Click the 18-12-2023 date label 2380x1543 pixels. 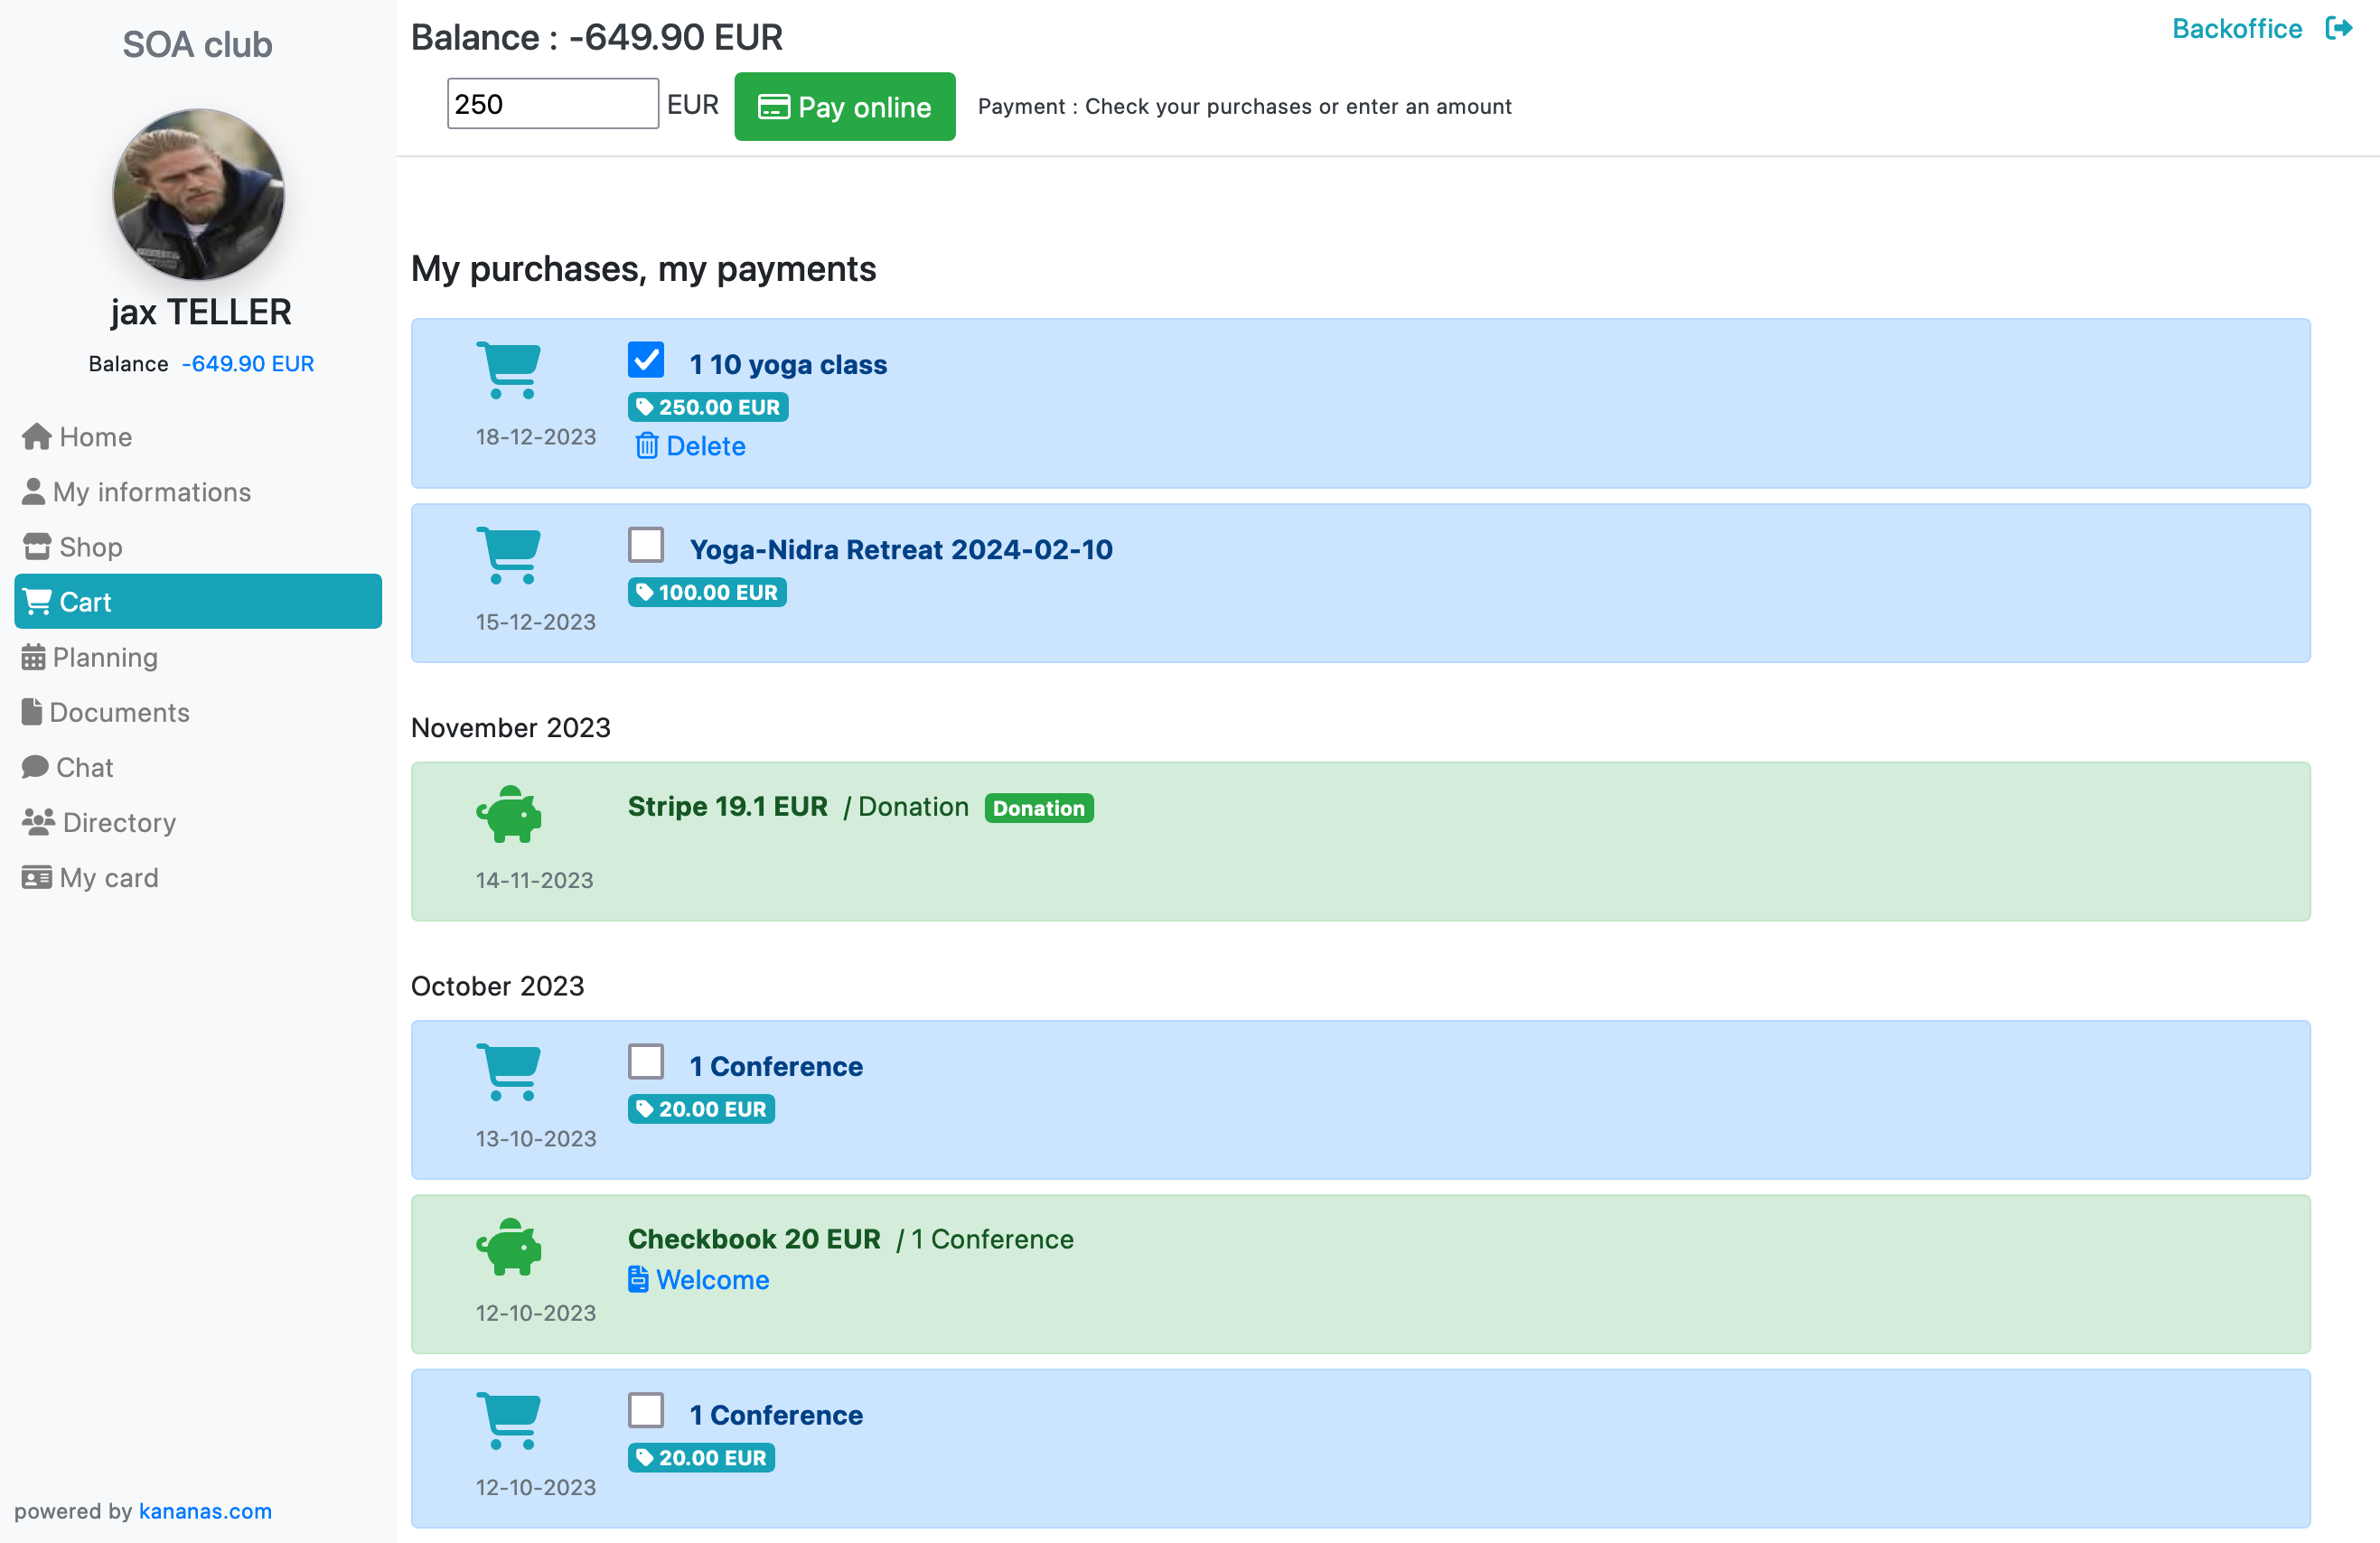tap(536, 437)
